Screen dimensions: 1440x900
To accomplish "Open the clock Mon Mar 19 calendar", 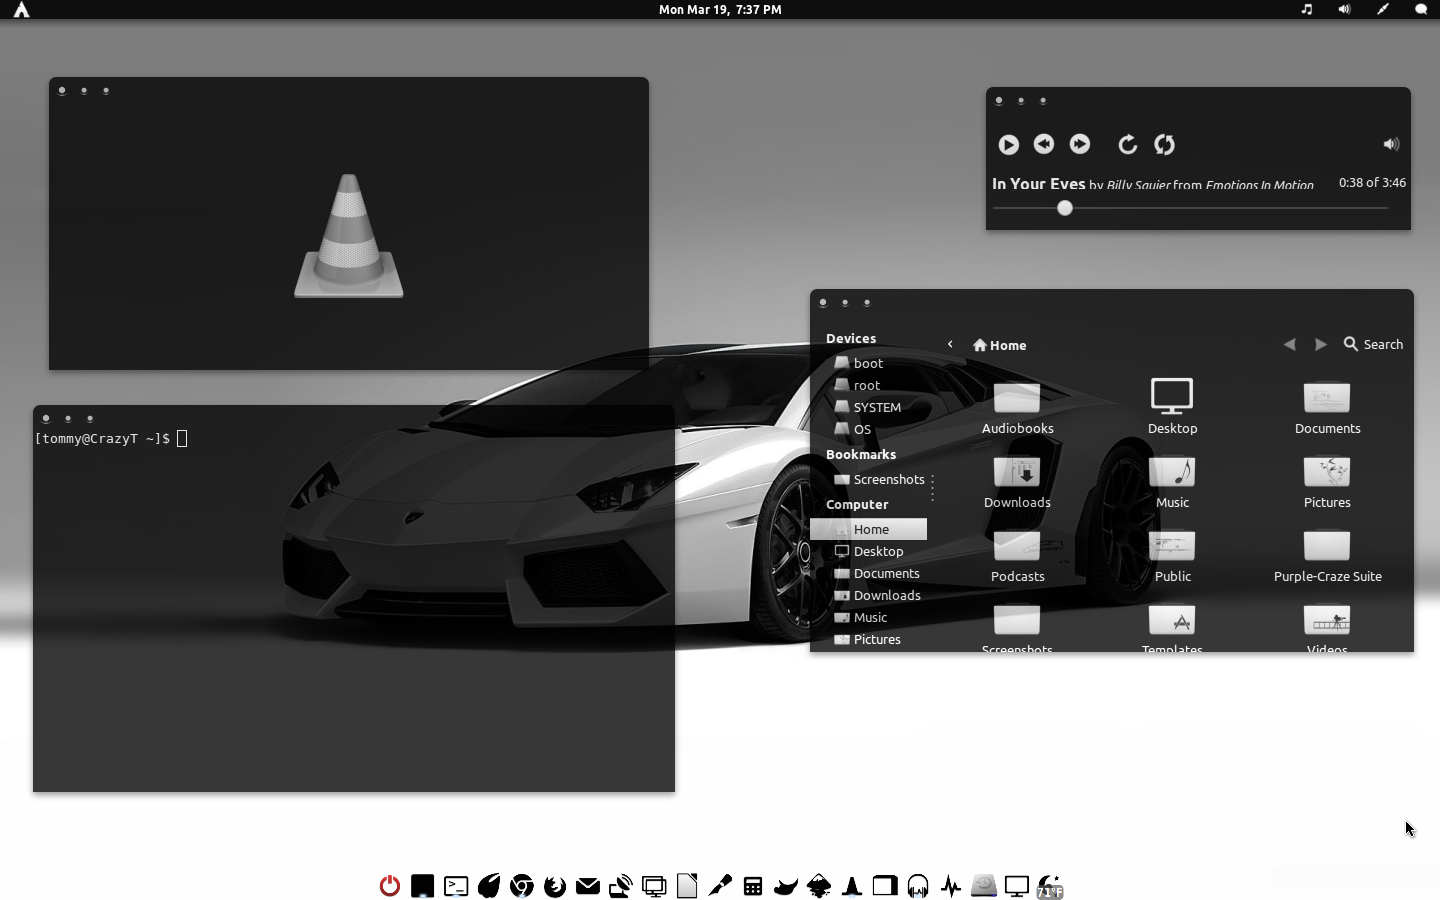I will [720, 10].
